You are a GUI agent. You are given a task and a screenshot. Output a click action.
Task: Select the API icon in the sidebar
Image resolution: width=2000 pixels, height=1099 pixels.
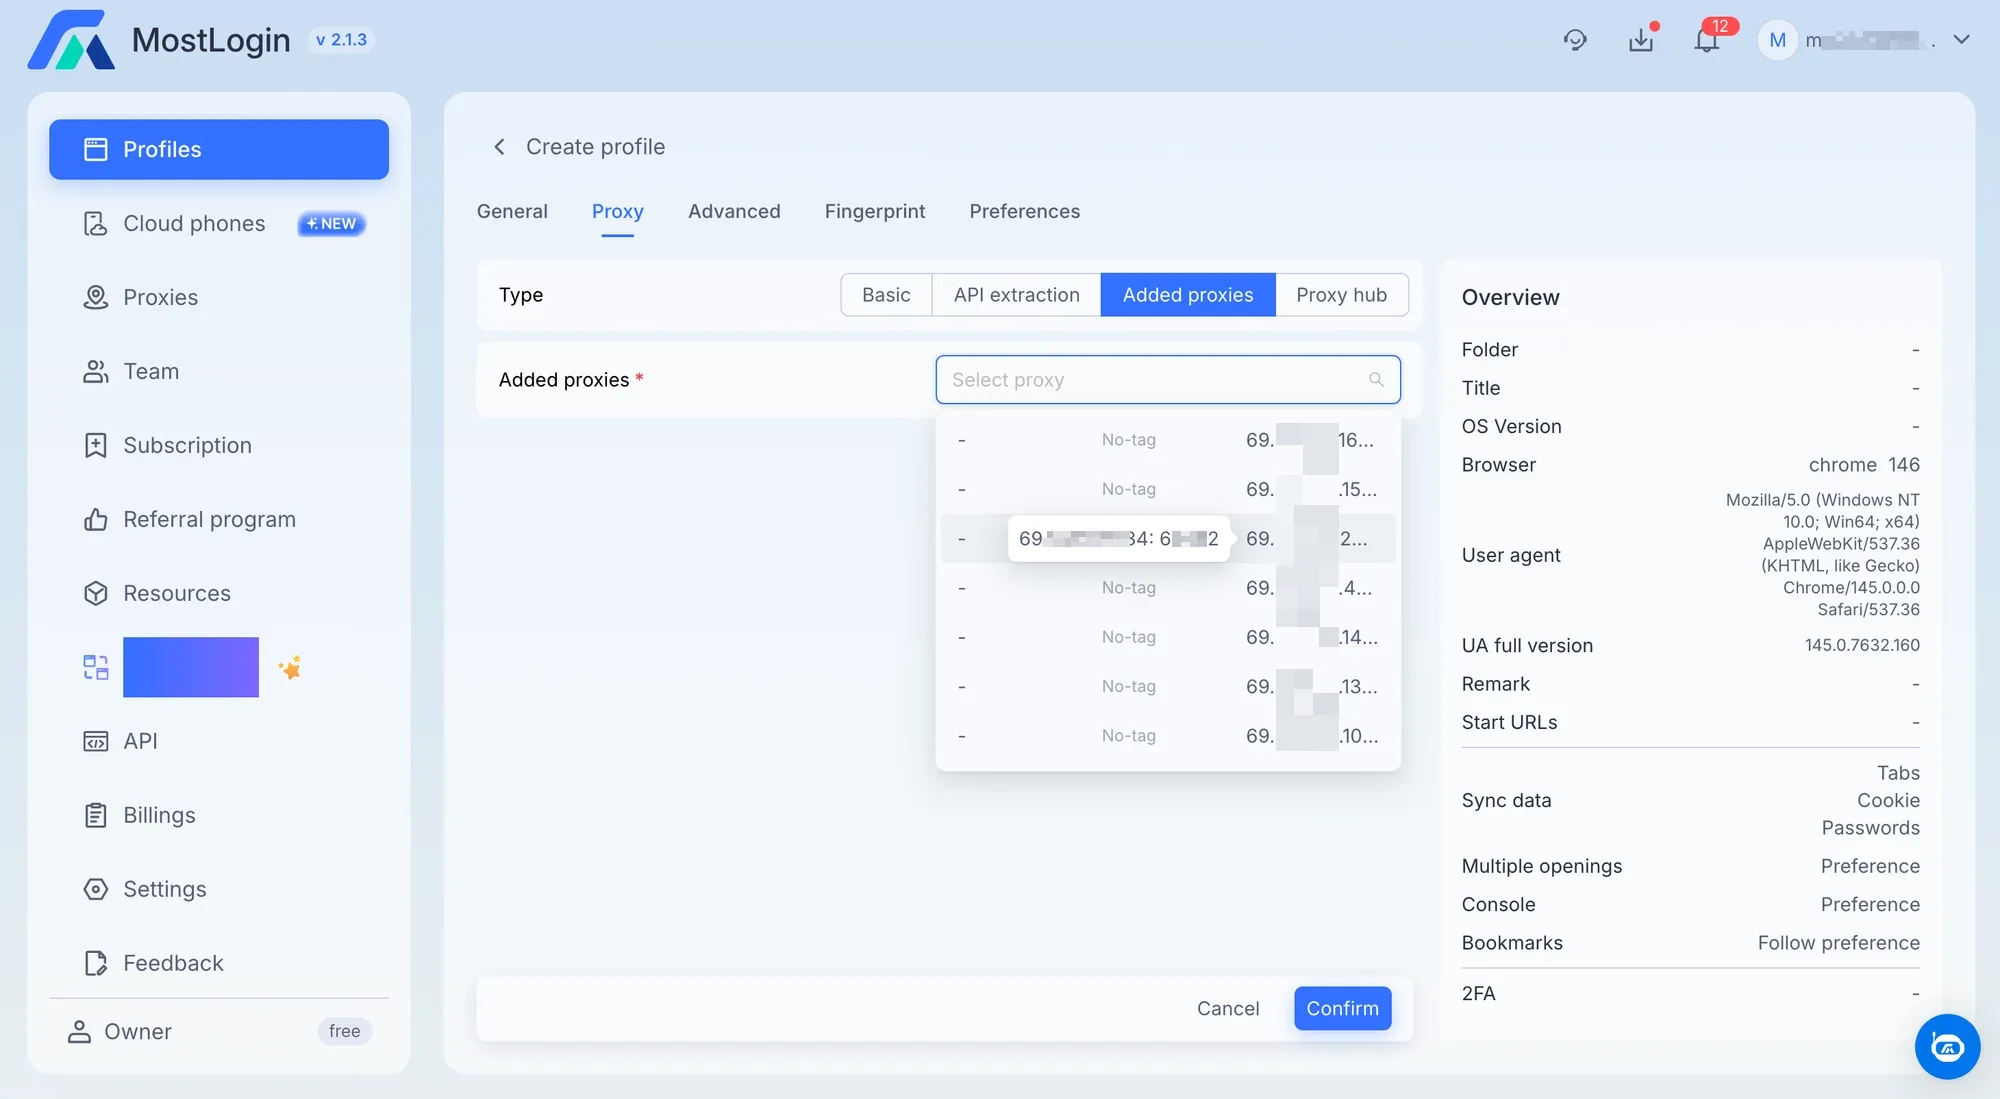click(95, 741)
